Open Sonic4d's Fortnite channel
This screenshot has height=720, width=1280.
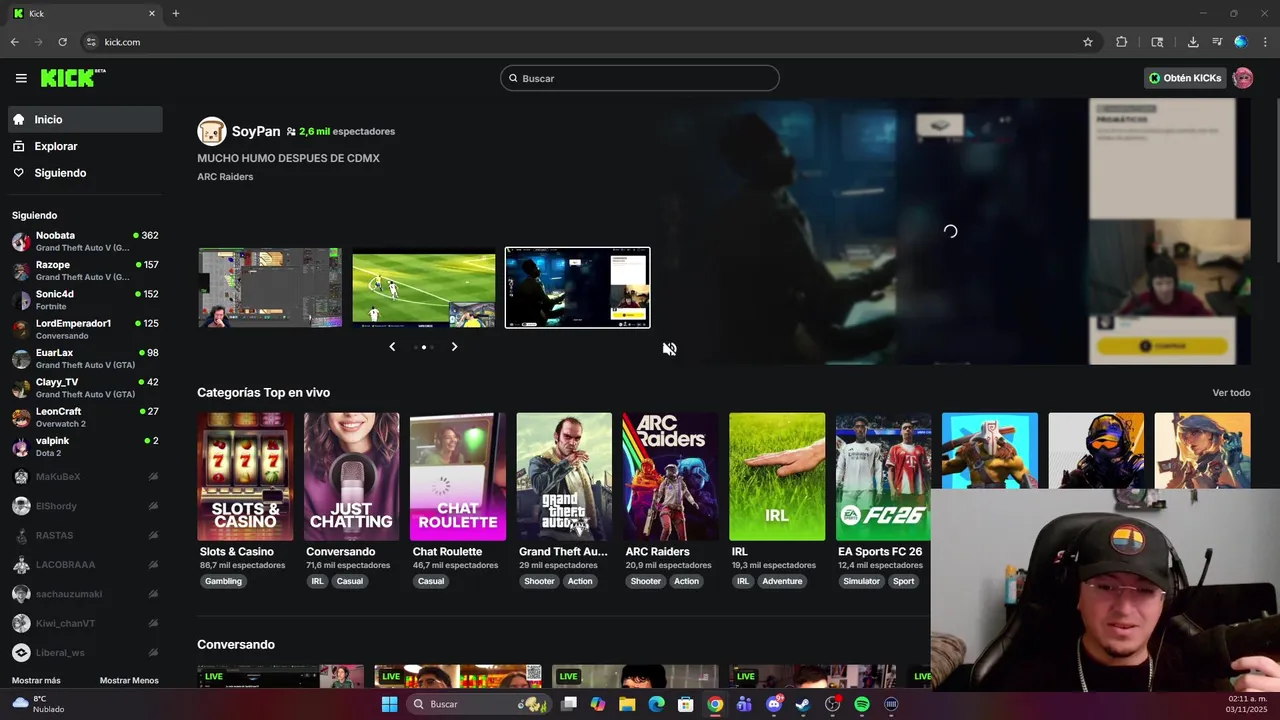(x=85, y=300)
